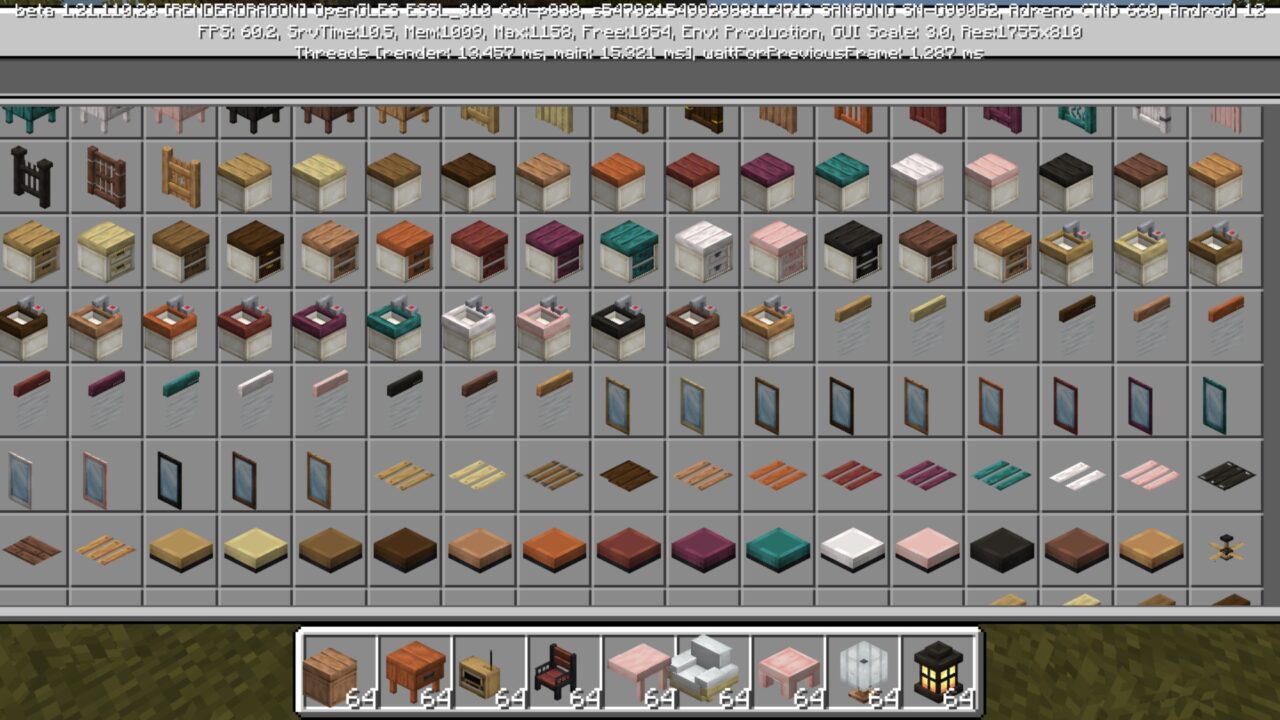Select the black kitchen sink block

point(618,327)
